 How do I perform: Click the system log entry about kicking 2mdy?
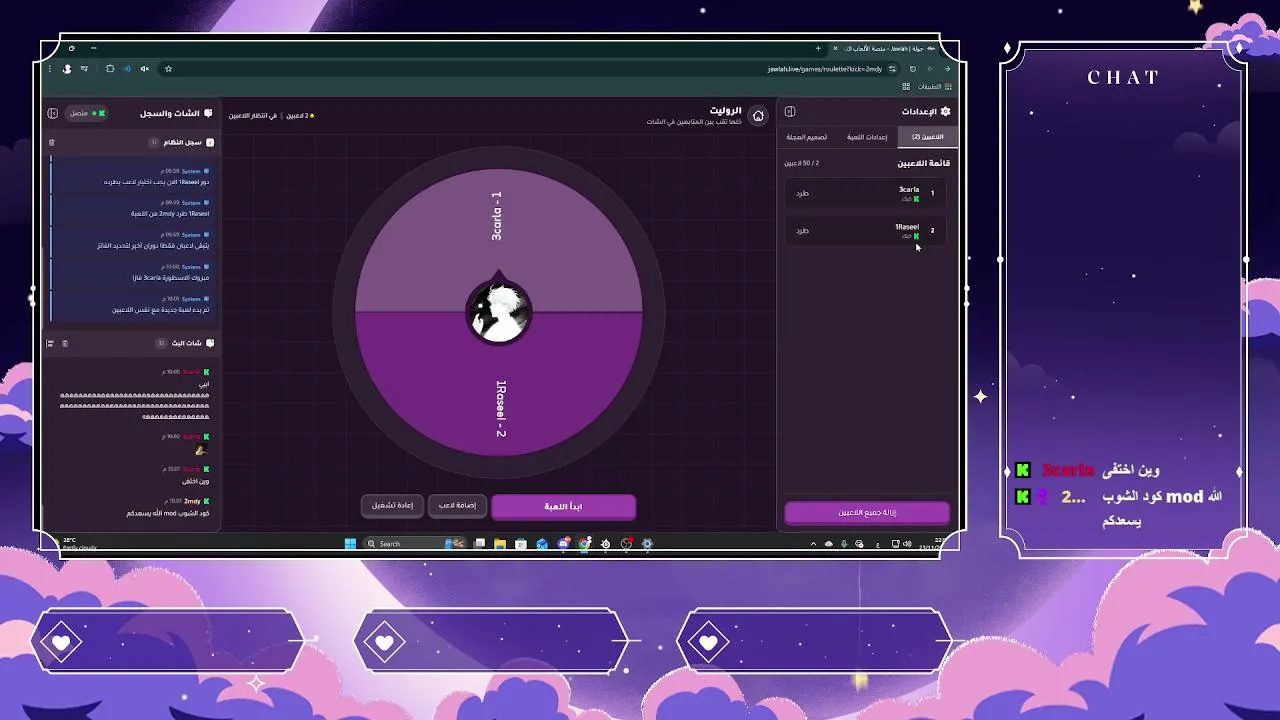tap(131, 208)
